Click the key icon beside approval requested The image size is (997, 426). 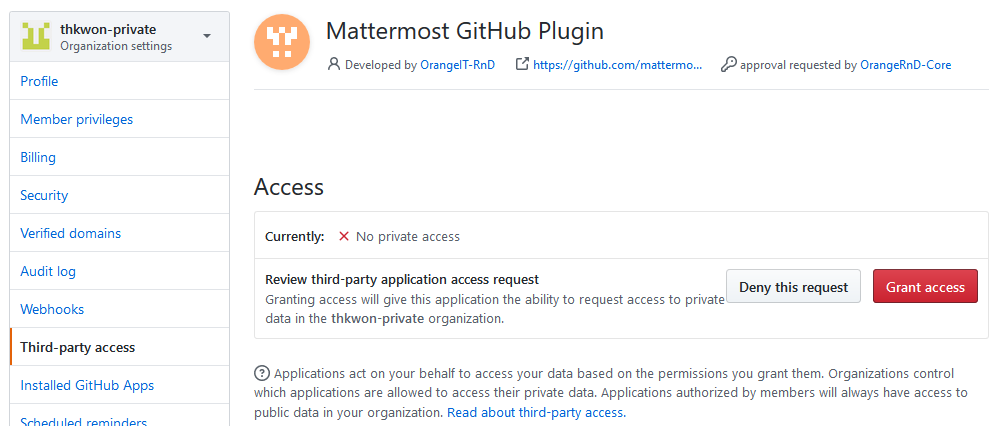[729, 64]
